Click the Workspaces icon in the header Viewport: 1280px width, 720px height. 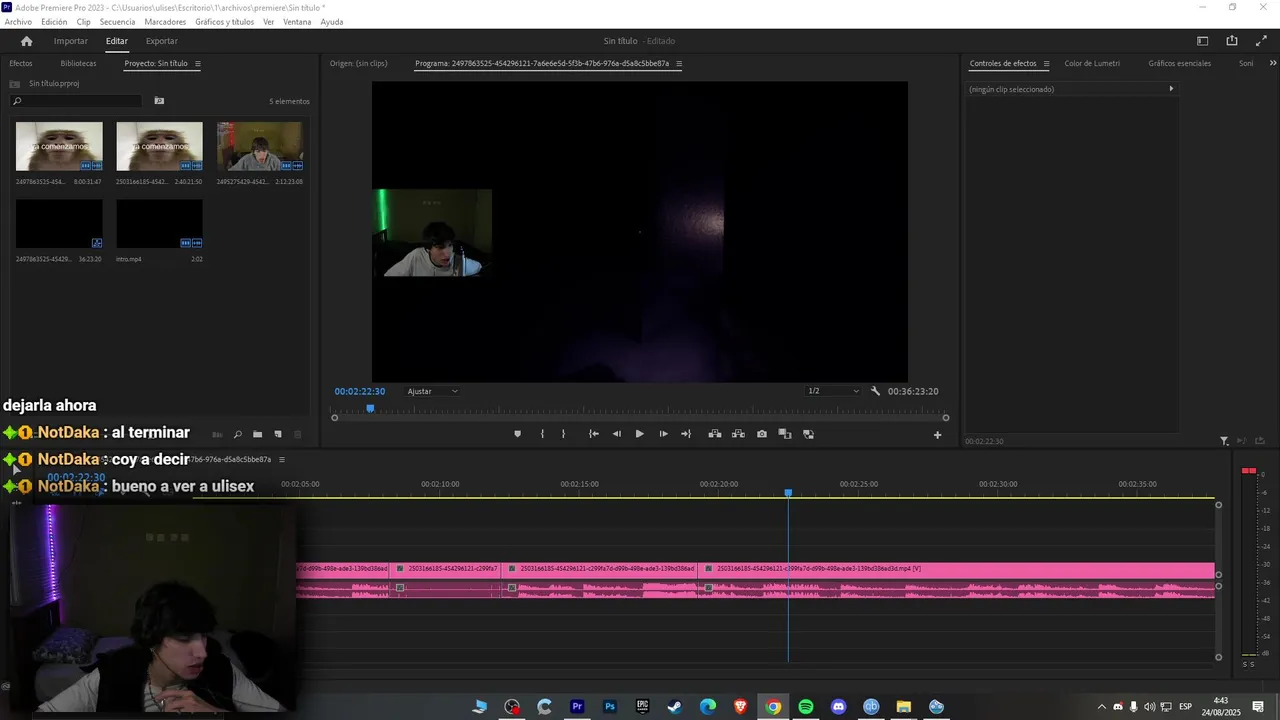(x=1203, y=41)
